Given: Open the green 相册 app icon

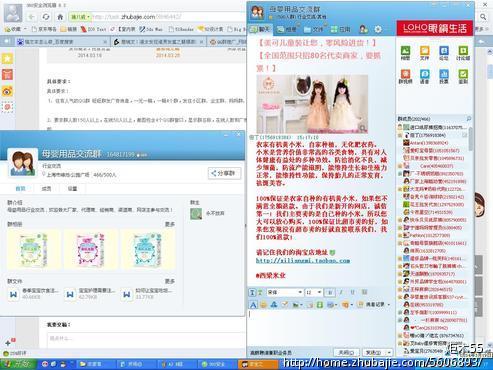Looking at the screenshot, I should 405,53.
